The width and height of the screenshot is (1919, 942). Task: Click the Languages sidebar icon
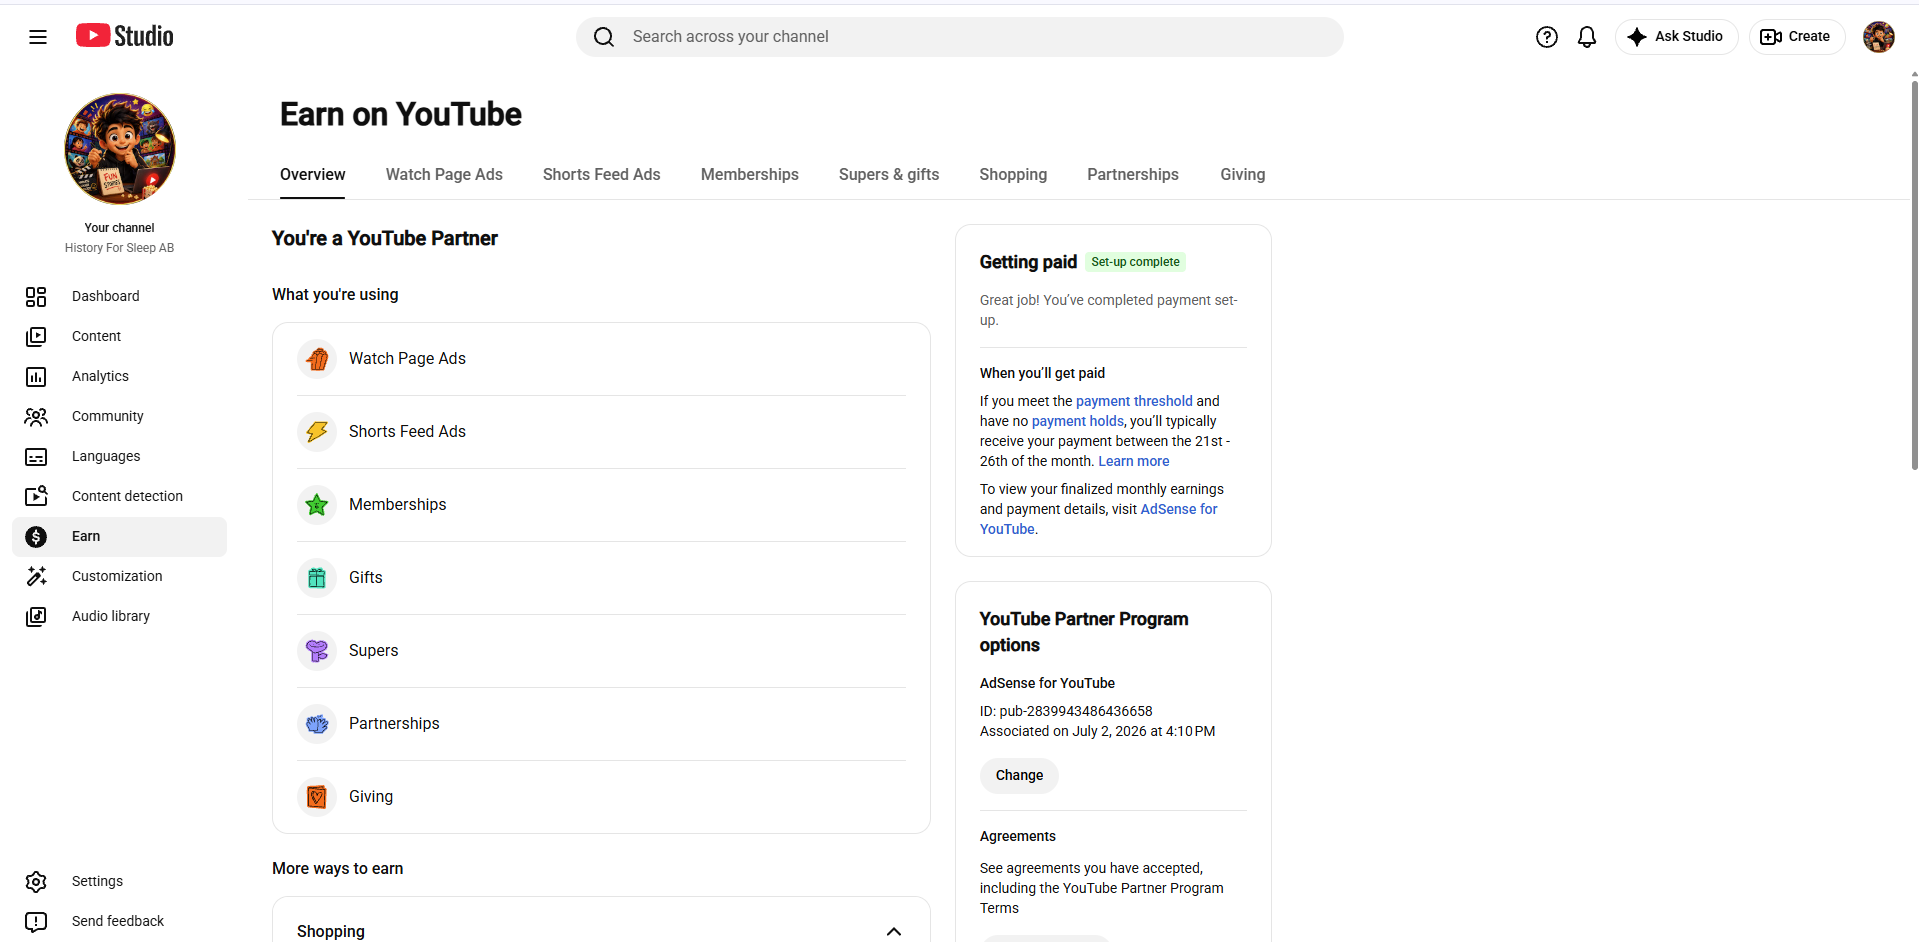tap(36, 456)
